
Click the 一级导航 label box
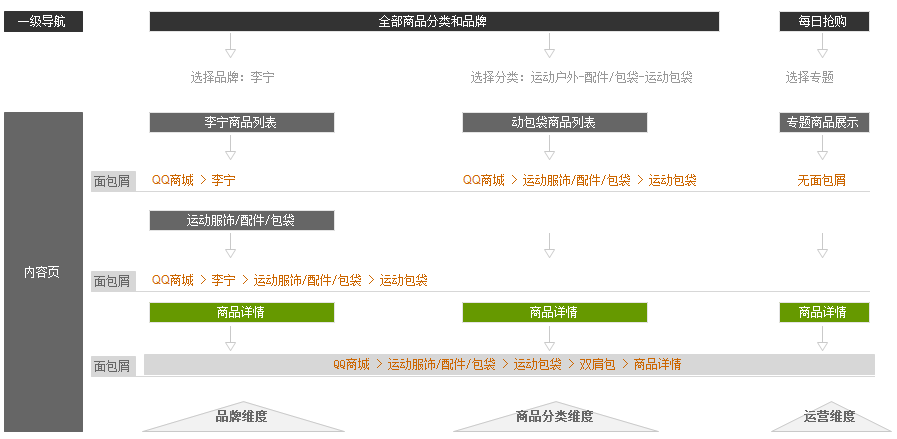tap(43, 22)
